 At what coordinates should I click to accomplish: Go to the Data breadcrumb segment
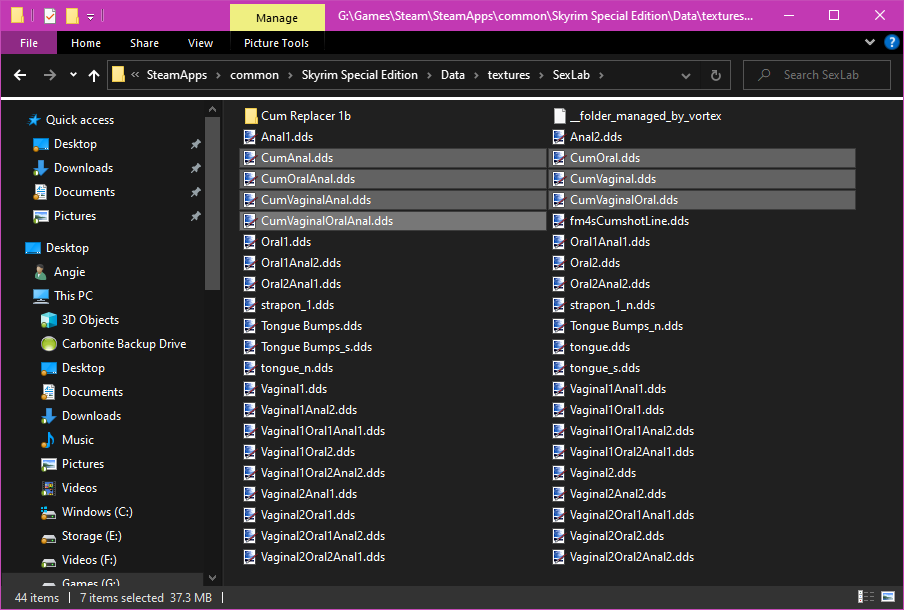tap(453, 75)
